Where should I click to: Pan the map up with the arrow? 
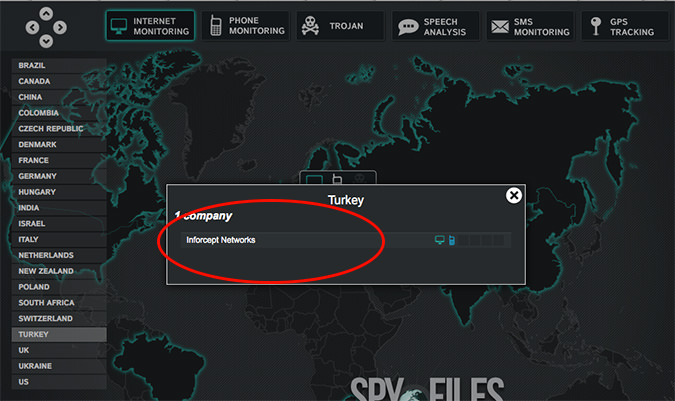tap(47, 15)
